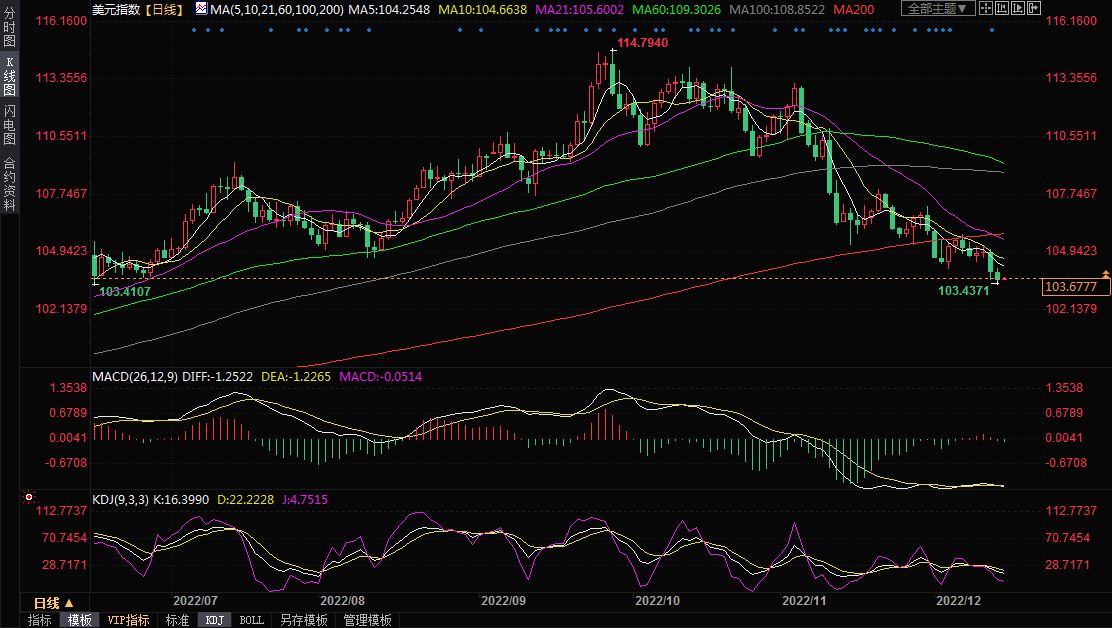Select the BOLL indicator tab

tap(252, 620)
